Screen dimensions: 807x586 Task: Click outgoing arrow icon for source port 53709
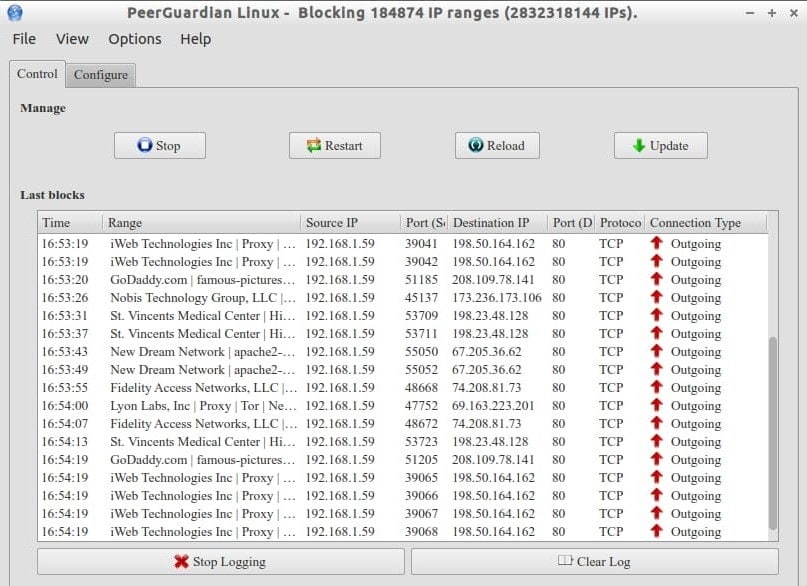point(656,315)
